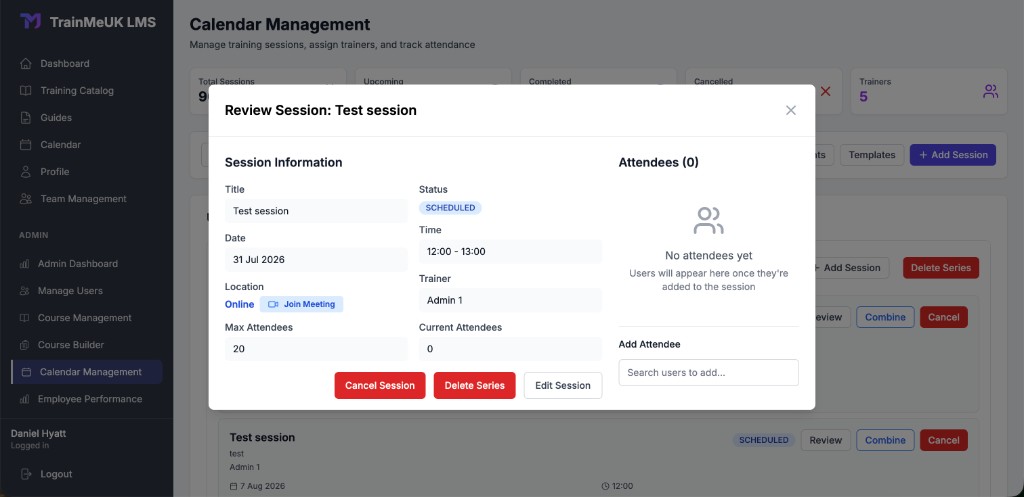Click Review on the 7 Aug Test session
The height and width of the screenshot is (497, 1024).
[826, 440]
